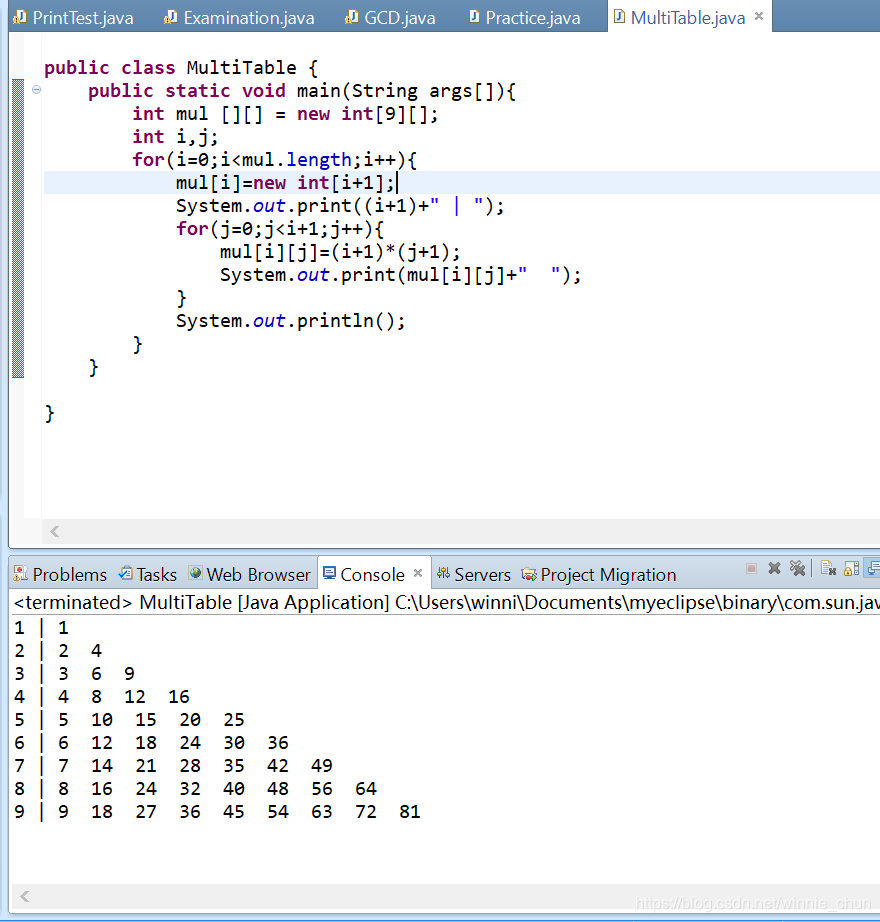Remove all terminated launches (double X icon)

[797, 568]
